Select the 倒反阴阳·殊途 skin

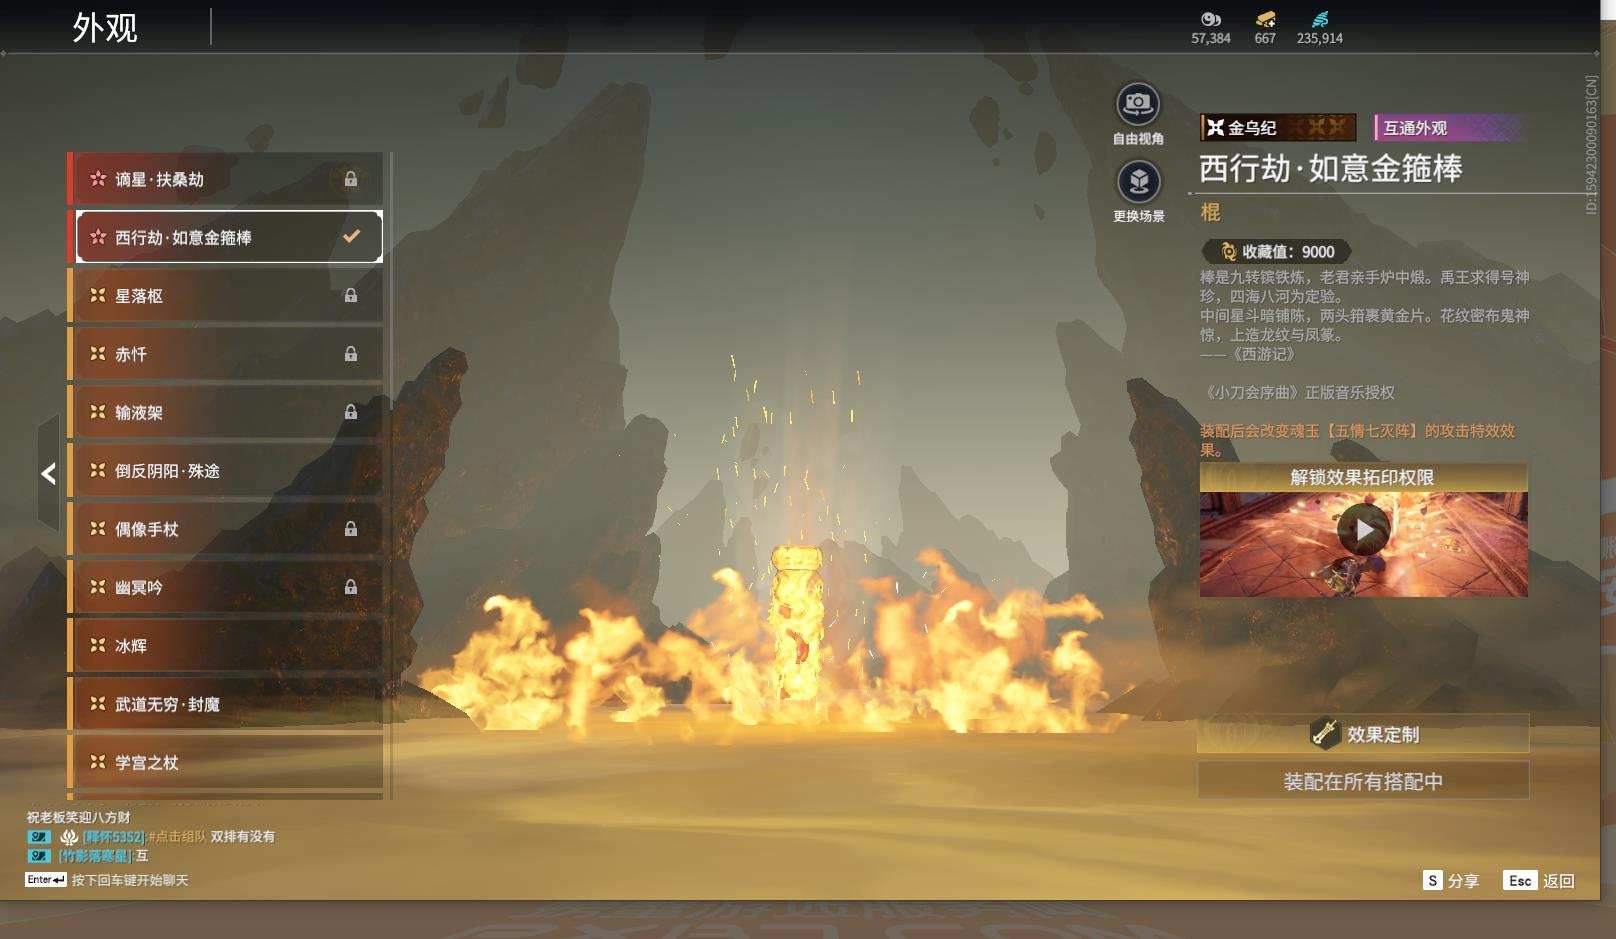pos(226,471)
